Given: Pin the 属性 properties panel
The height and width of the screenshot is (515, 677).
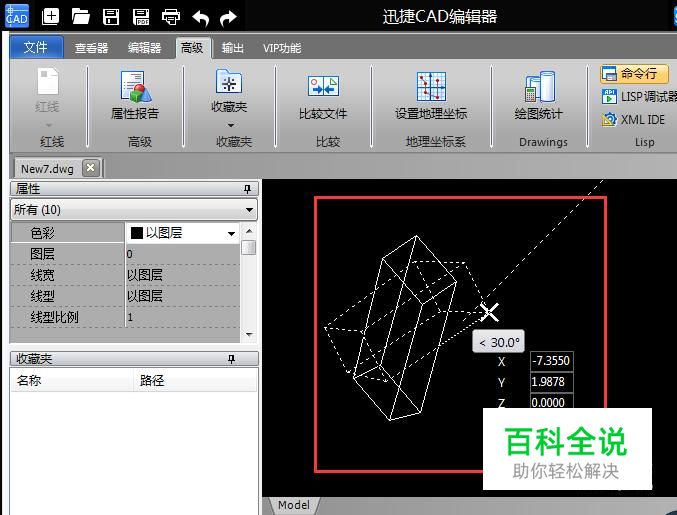Looking at the screenshot, I should click(247, 189).
